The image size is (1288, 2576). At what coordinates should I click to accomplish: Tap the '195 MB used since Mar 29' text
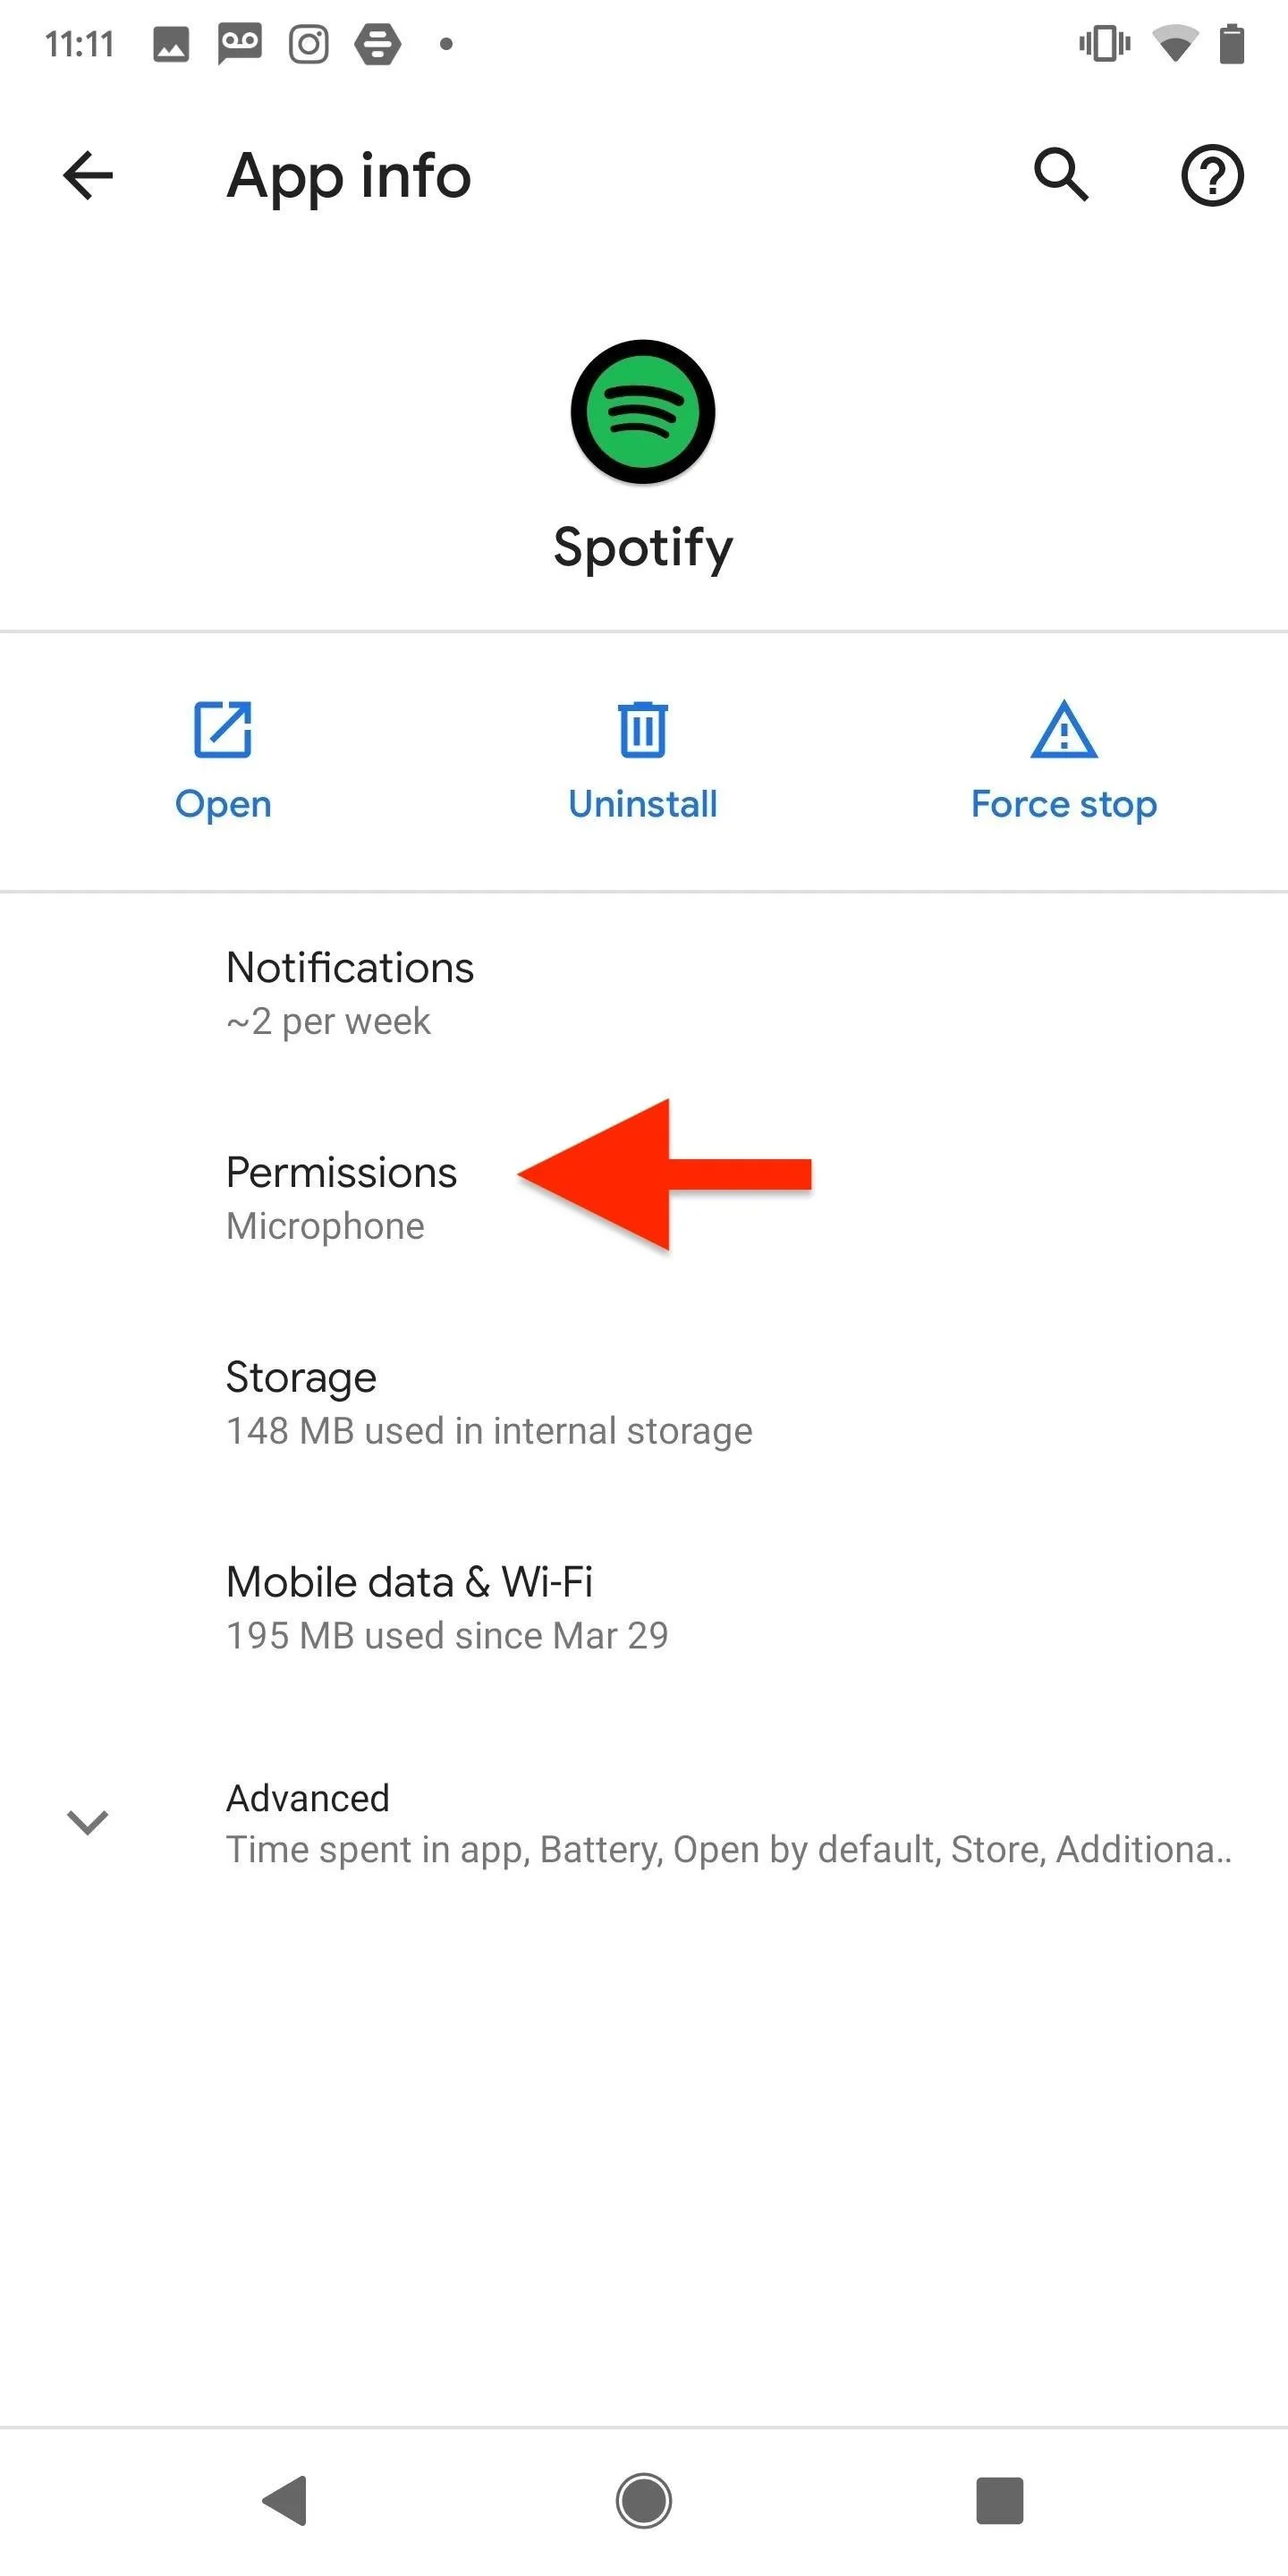[x=447, y=1636]
